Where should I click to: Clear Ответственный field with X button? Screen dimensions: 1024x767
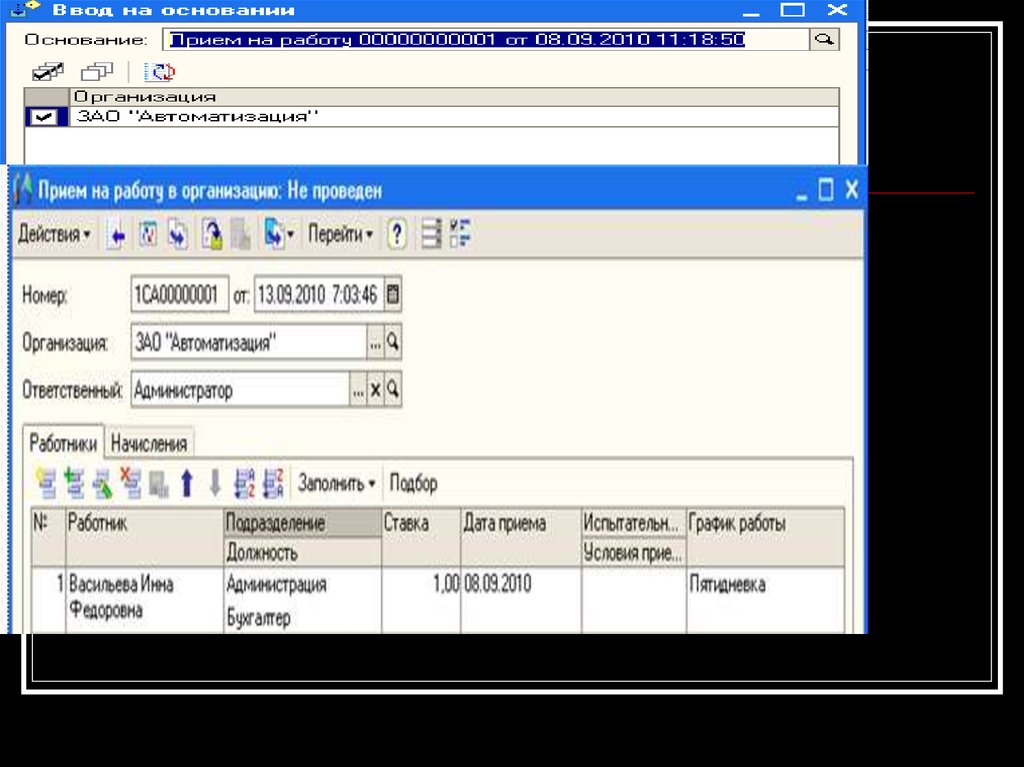376,390
